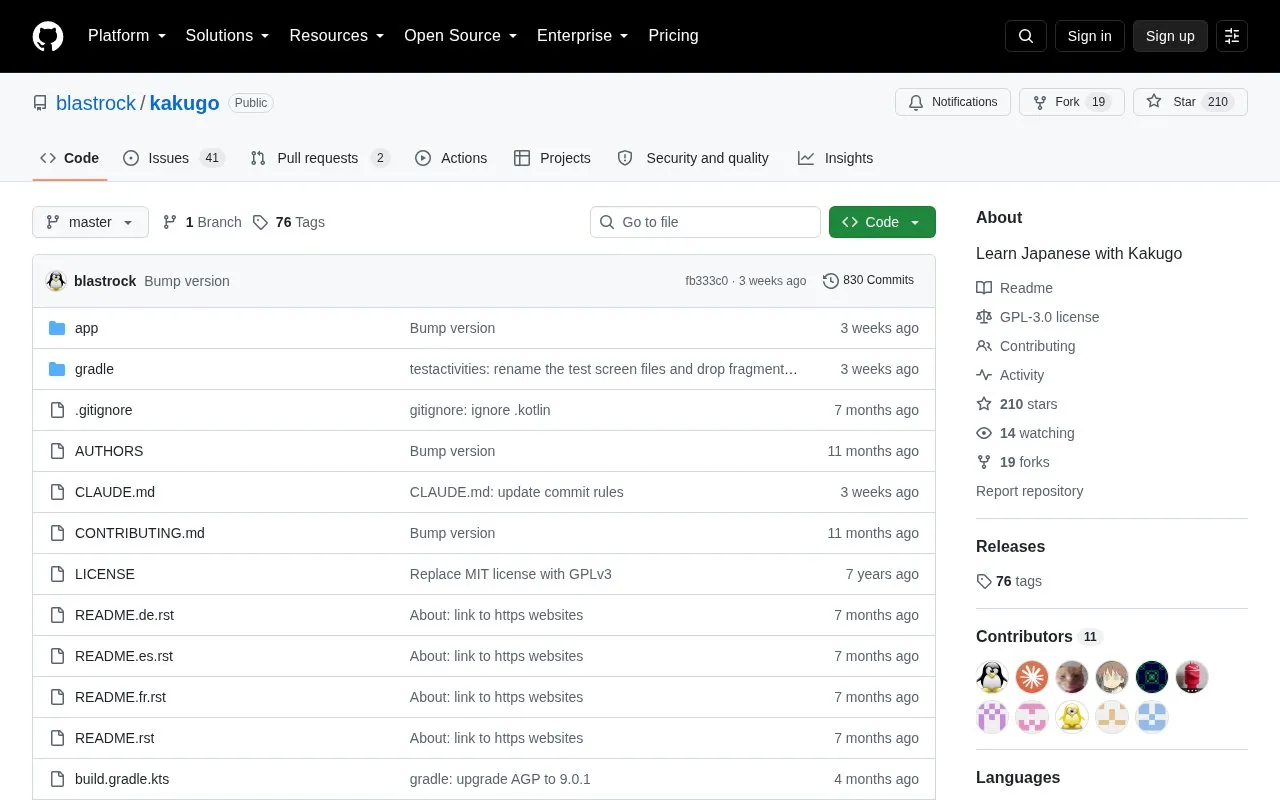Open the kakugo repository name link
The width and height of the screenshot is (1280, 800).
(x=184, y=103)
